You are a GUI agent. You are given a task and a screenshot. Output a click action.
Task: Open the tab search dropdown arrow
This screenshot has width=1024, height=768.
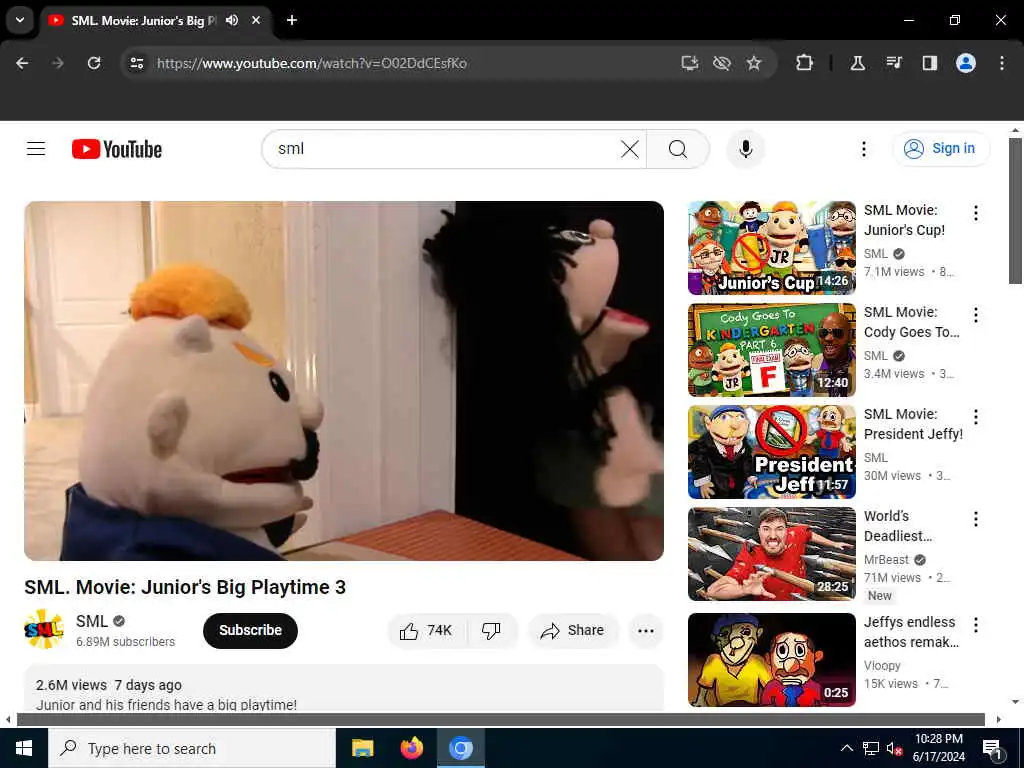20,20
